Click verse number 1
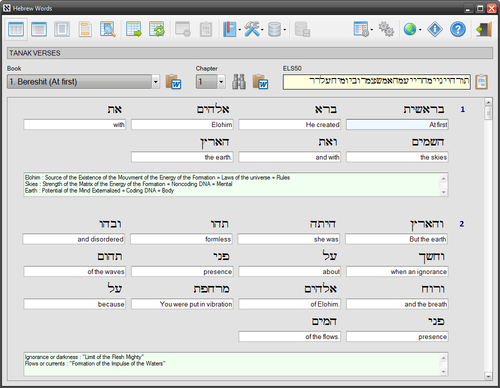This screenshot has height=388, width=500. click(462, 109)
